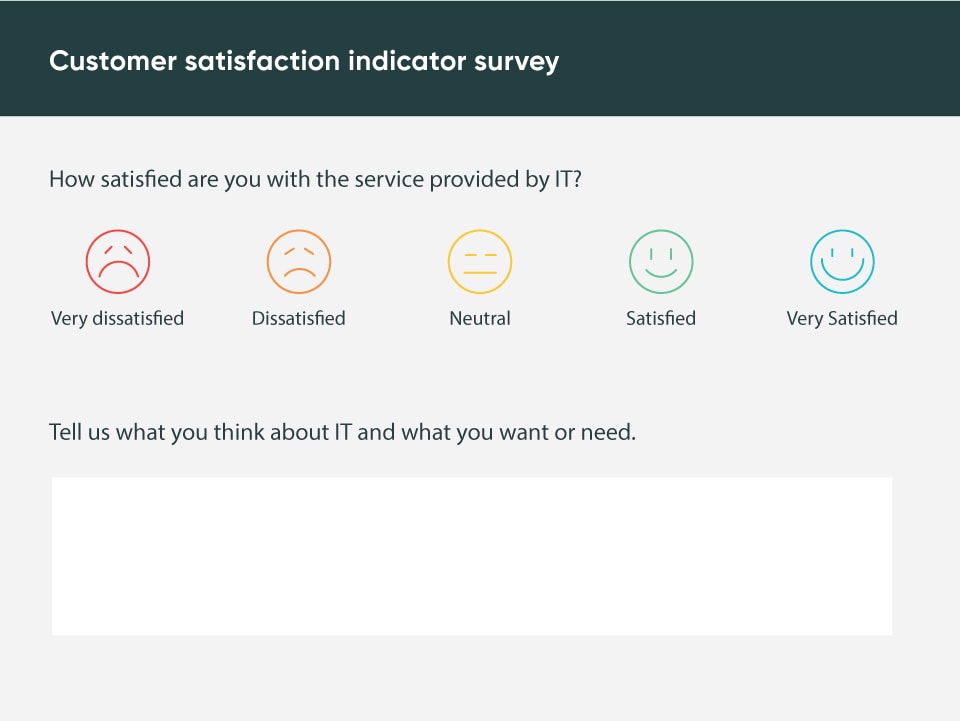Click the "Very dissatisfied" text label
Image resolution: width=960 pixels, height=721 pixels.
click(118, 319)
